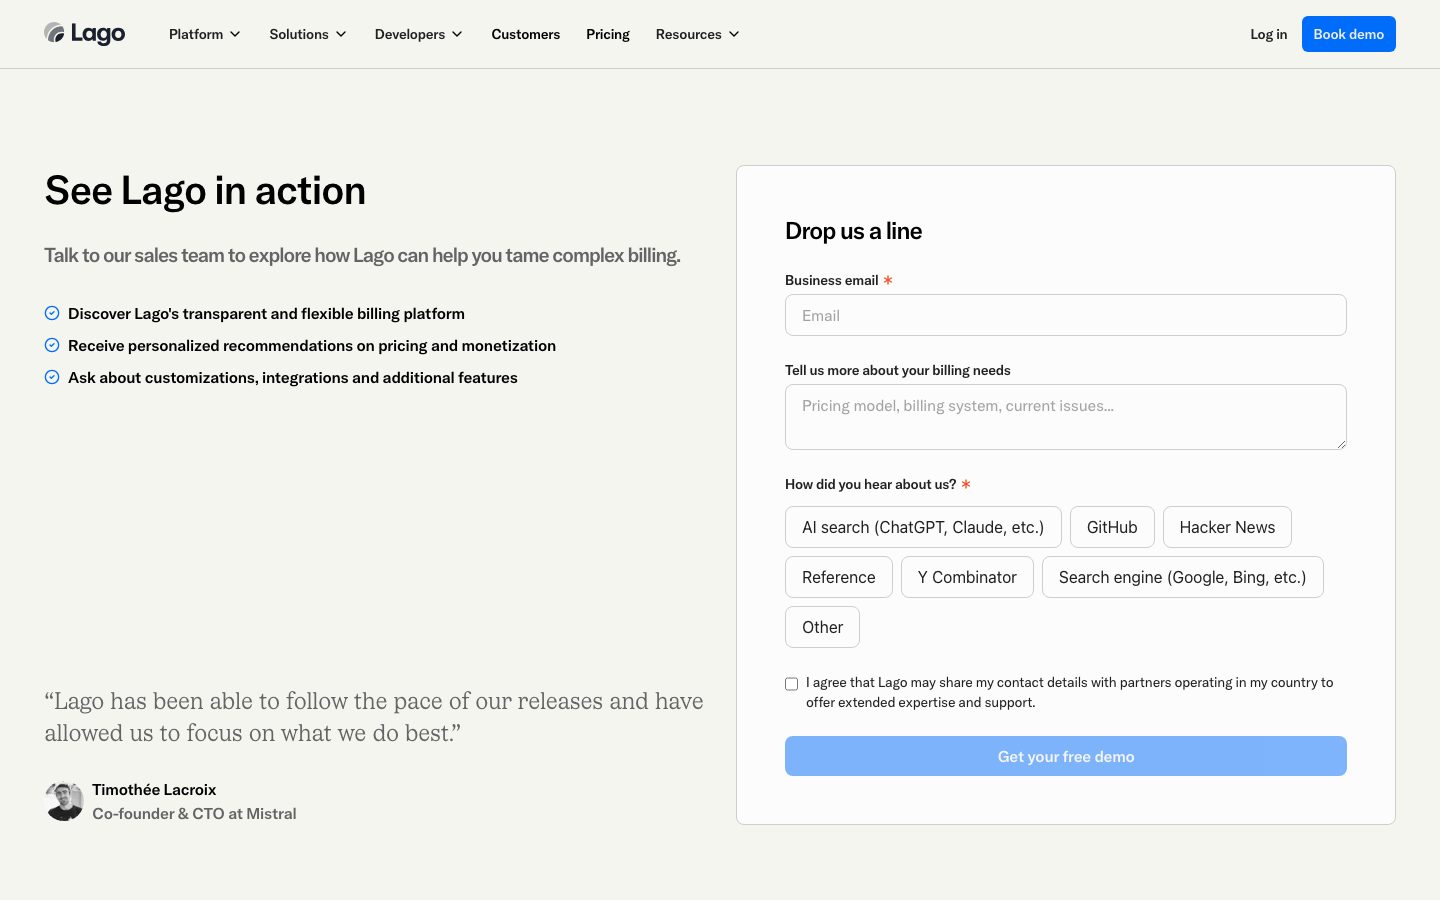Expand the Solutions menu
Image resolution: width=1440 pixels, height=900 pixels.
308,34
